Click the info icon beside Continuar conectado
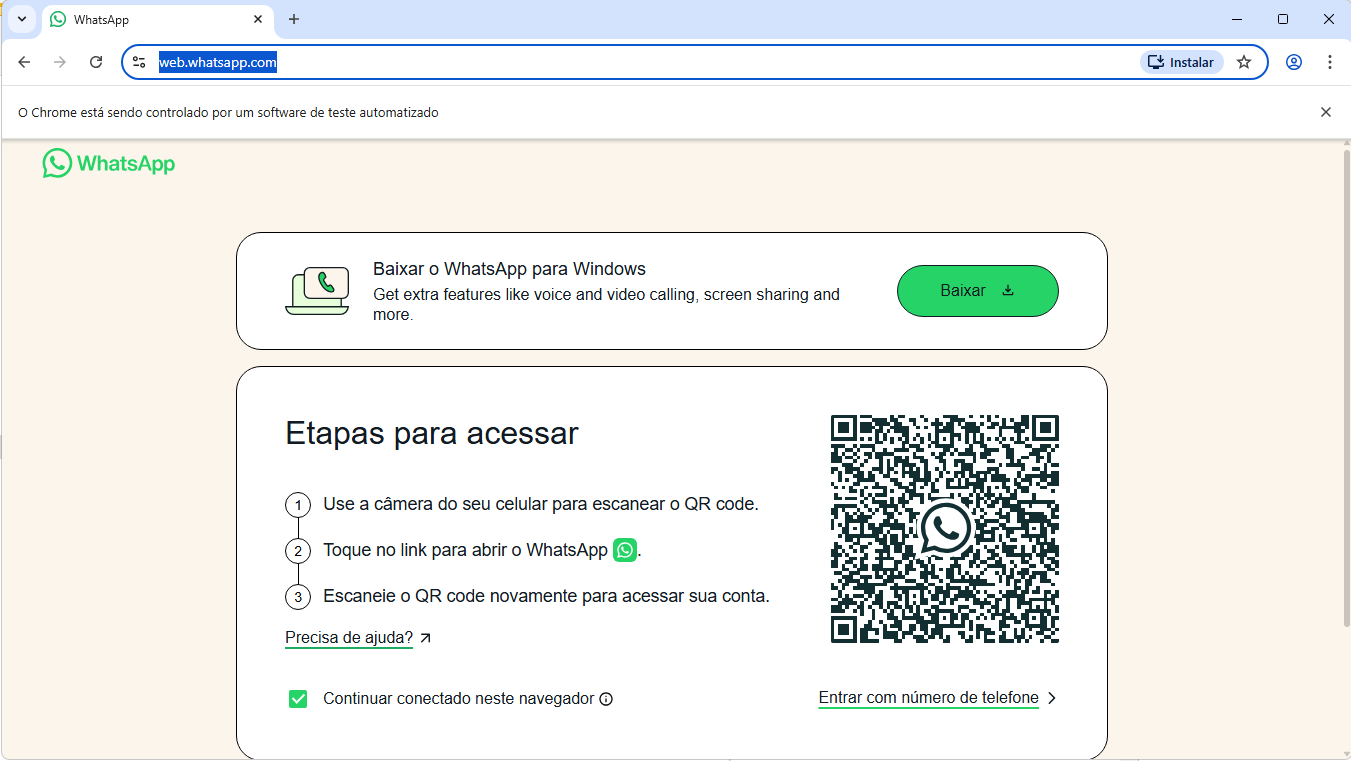Screen dimensions: 1351x761 pyautogui.click(x=606, y=699)
